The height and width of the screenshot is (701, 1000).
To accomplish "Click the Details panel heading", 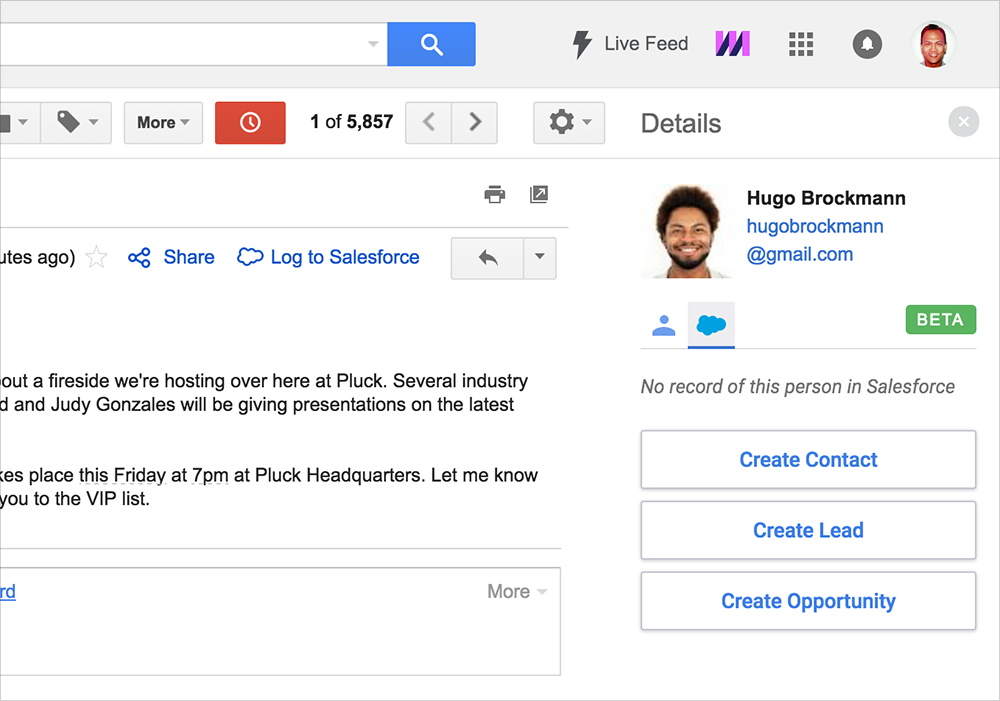I will tap(680, 123).
